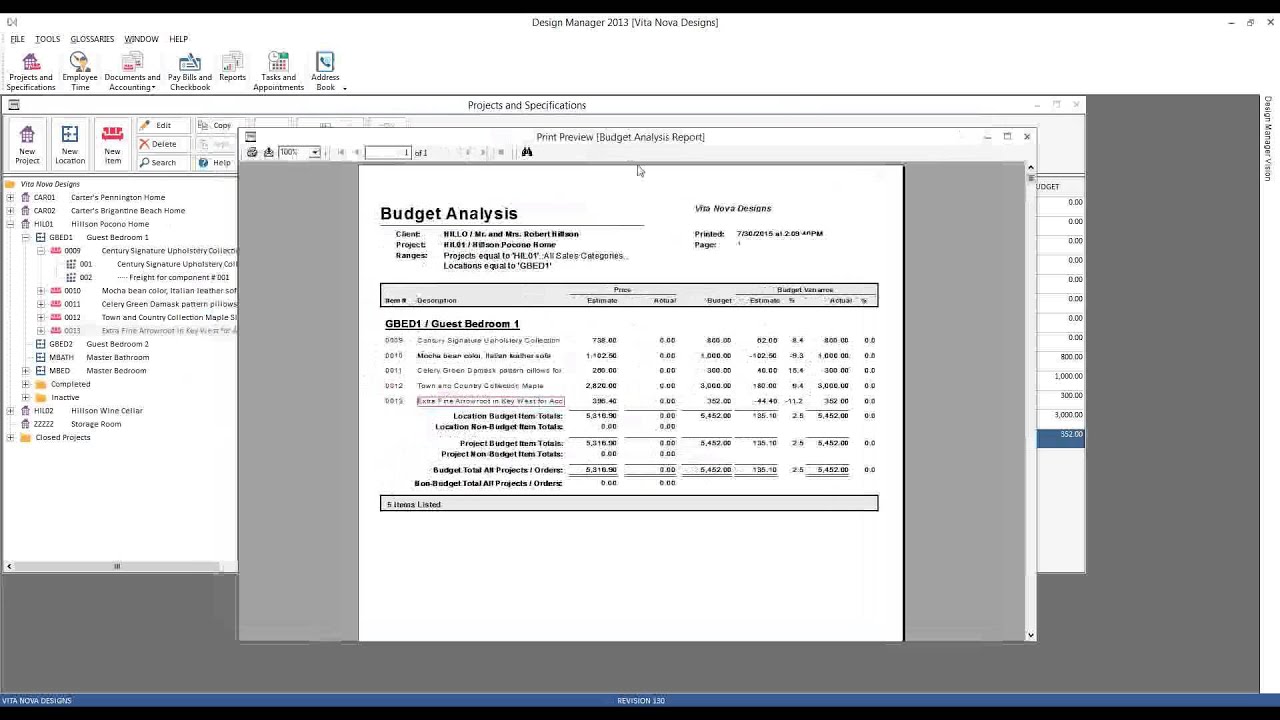Collapse the GBED1 Guest Bedroom 1 node
The height and width of the screenshot is (720, 1280).
26,237
